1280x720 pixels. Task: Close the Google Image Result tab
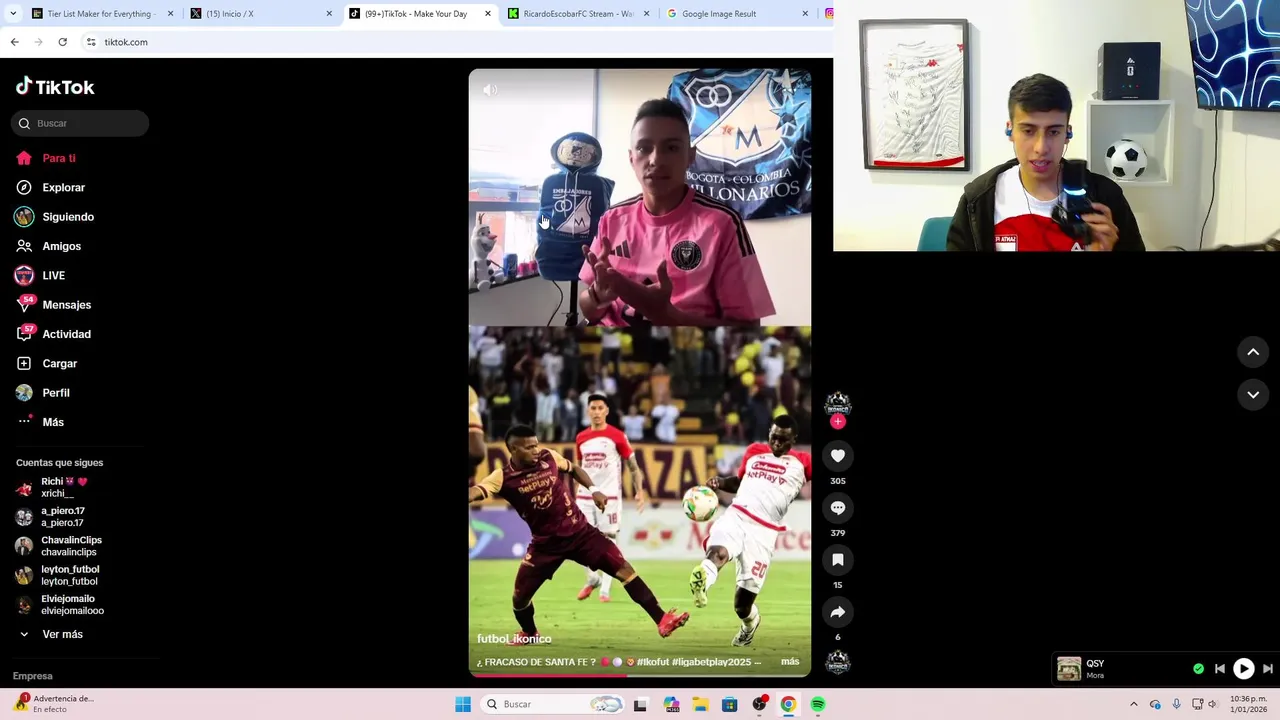[x=805, y=14]
